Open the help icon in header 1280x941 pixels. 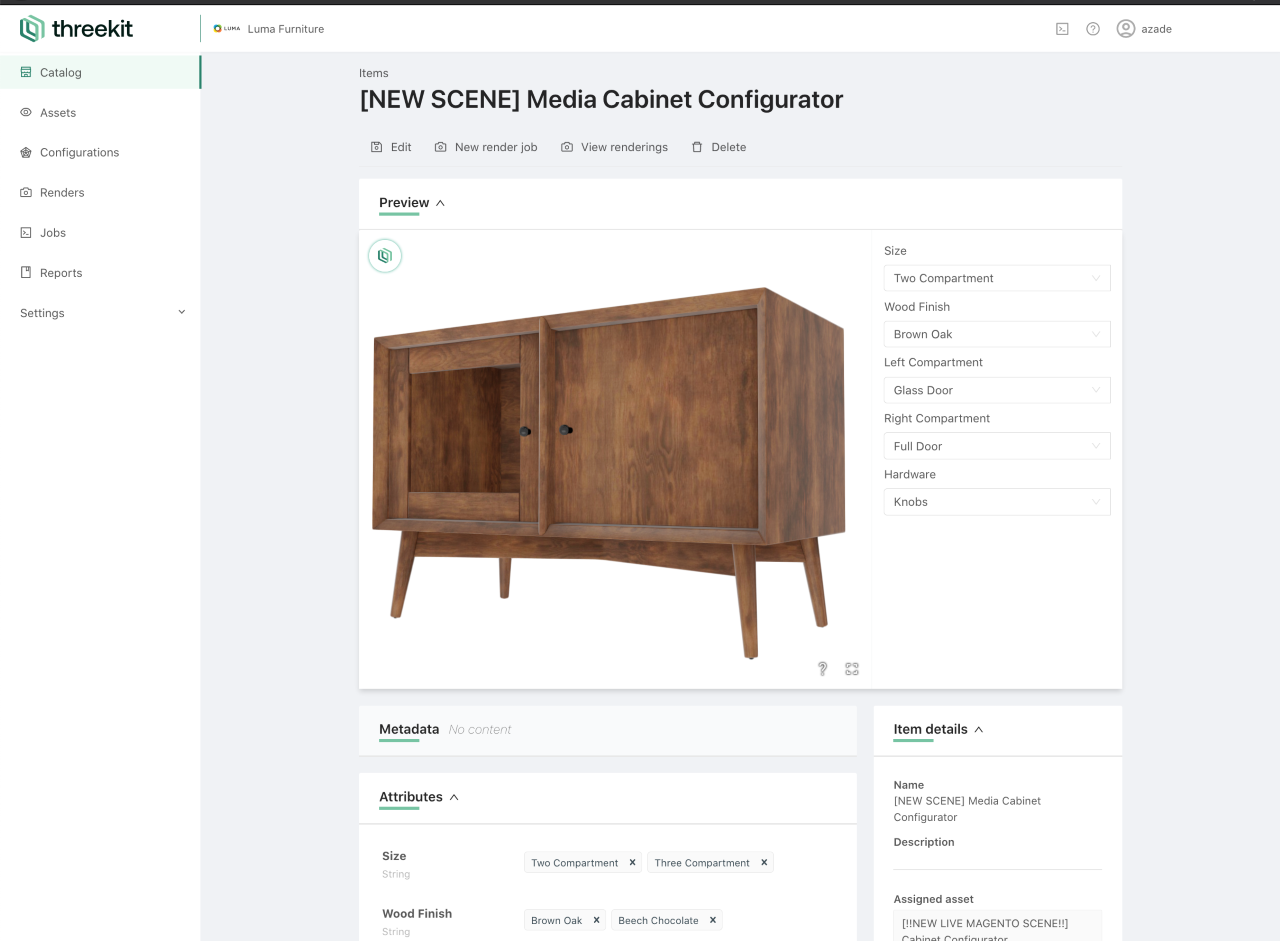tap(1093, 29)
